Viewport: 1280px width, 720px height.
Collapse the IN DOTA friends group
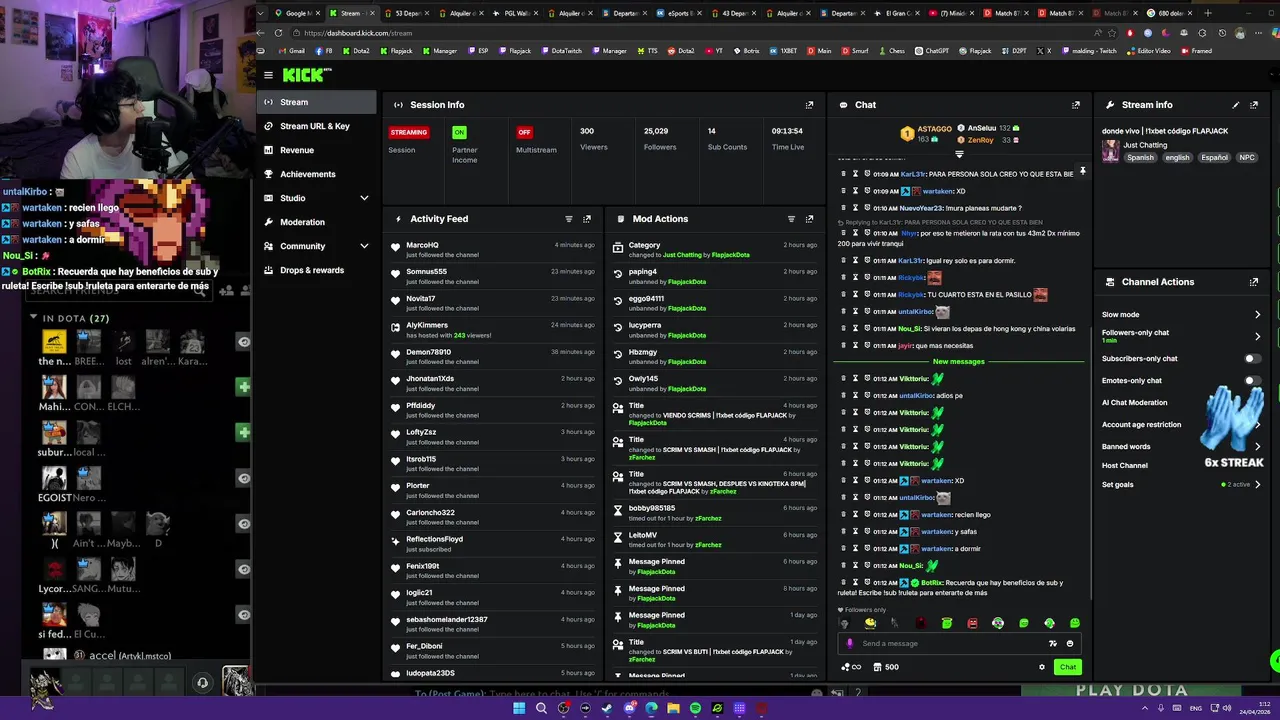coord(33,318)
